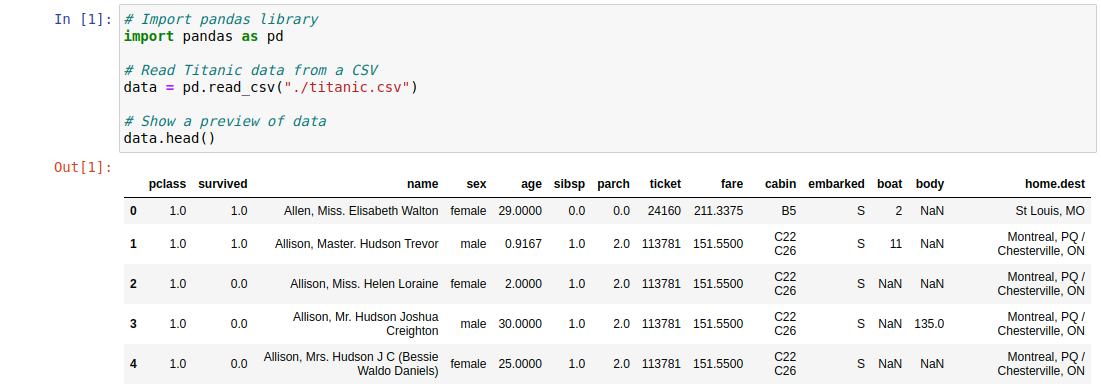1101x391 pixels.
Task: Click name 'Allison, Master. Hudson Trevor'
Action: coord(357,244)
